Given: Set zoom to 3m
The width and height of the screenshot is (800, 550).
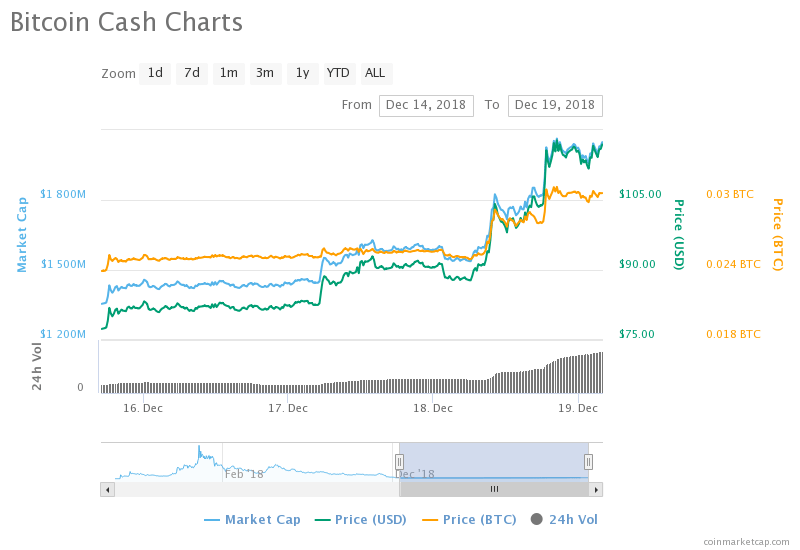Looking at the screenshot, I should (265, 73).
